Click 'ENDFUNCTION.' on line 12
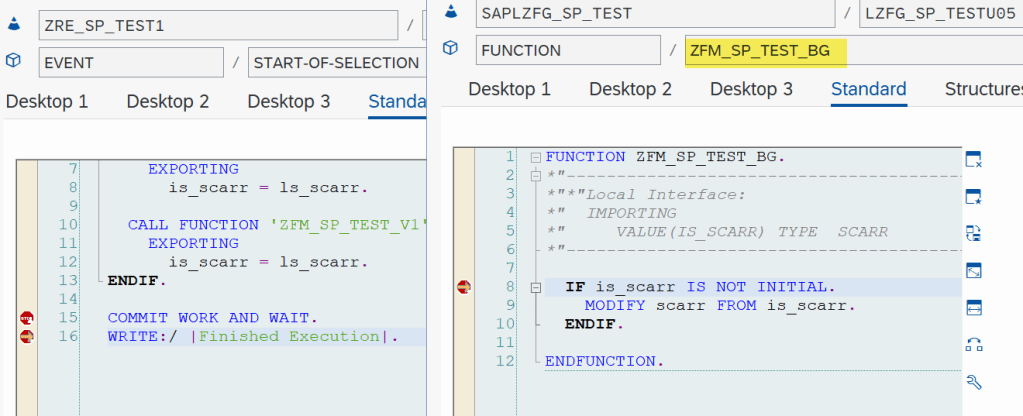The width and height of the screenshot is (1023, 416). (605, 361)
